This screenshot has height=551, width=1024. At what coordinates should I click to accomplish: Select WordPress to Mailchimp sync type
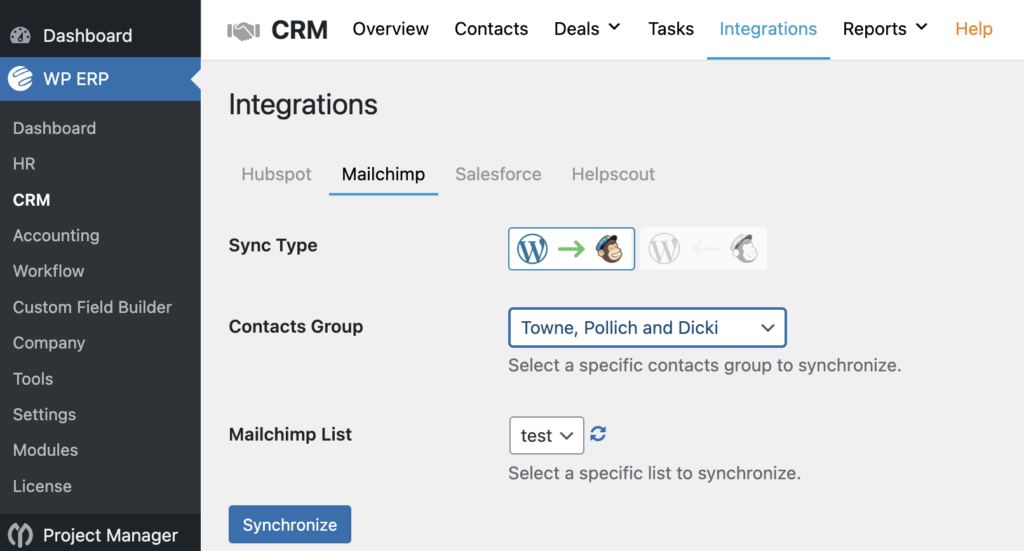coord(571,249)
